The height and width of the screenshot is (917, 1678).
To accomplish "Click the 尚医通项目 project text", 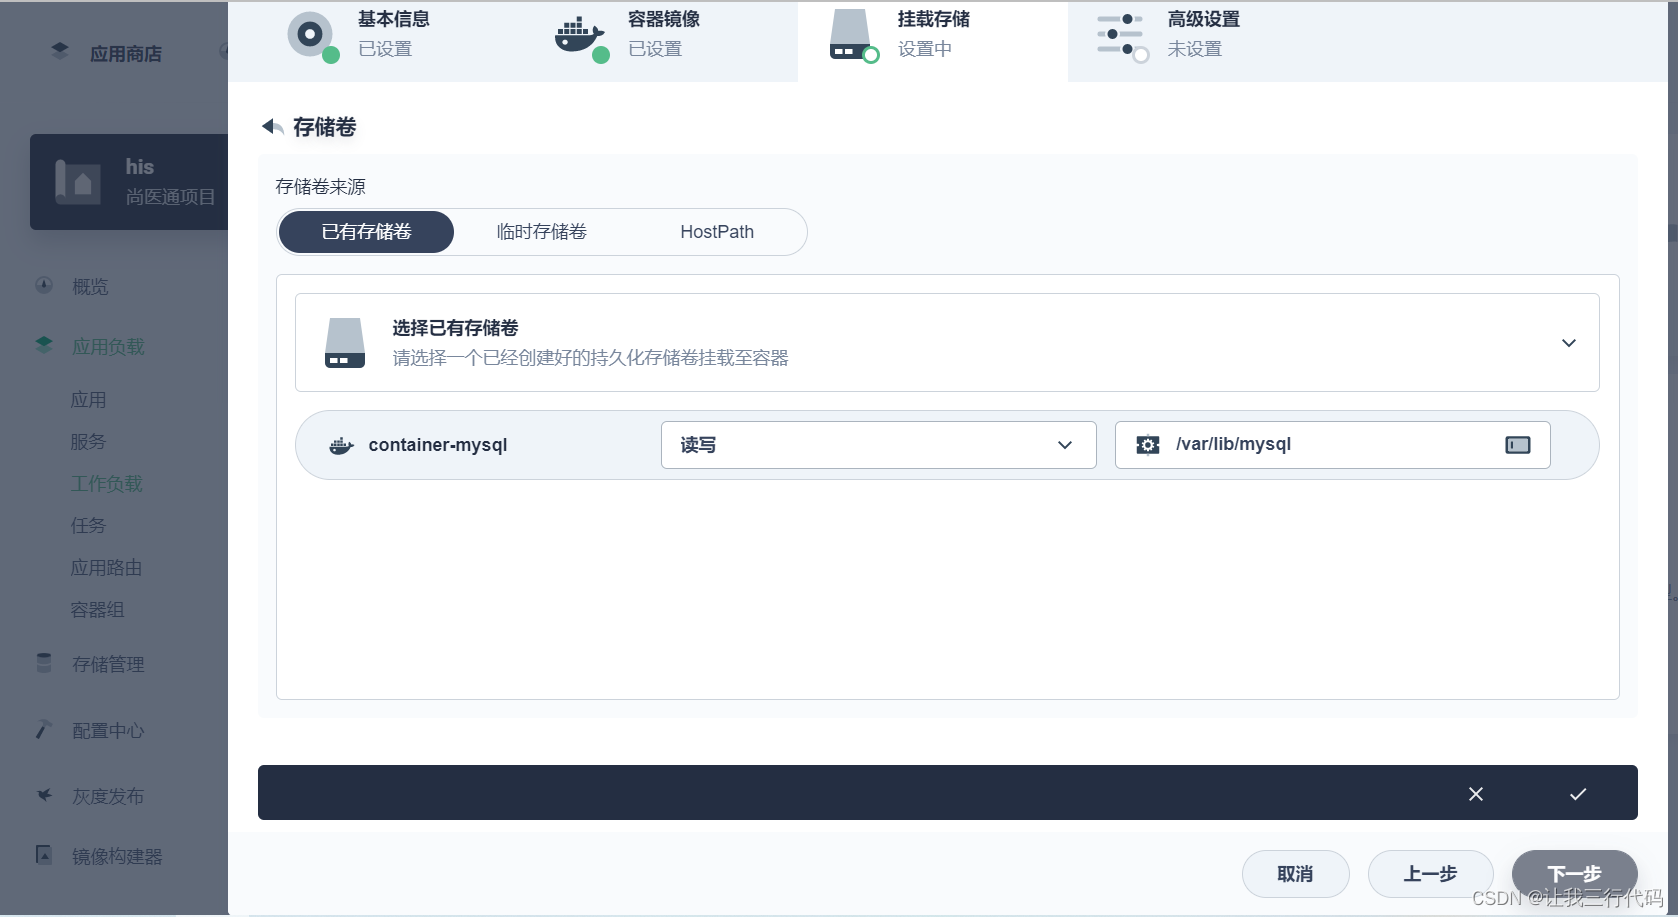I will [170, 197].
